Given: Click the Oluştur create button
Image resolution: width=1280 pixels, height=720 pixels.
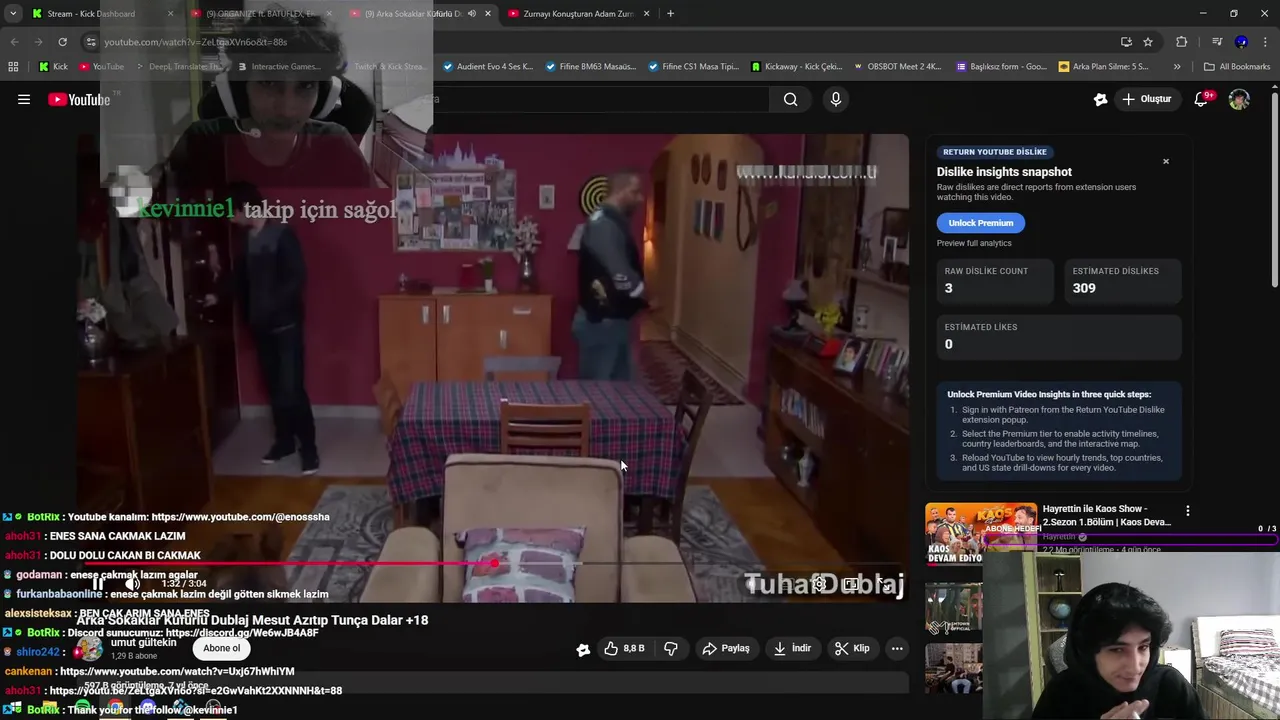Looking at the screenshot, I should pos(1146,99).
